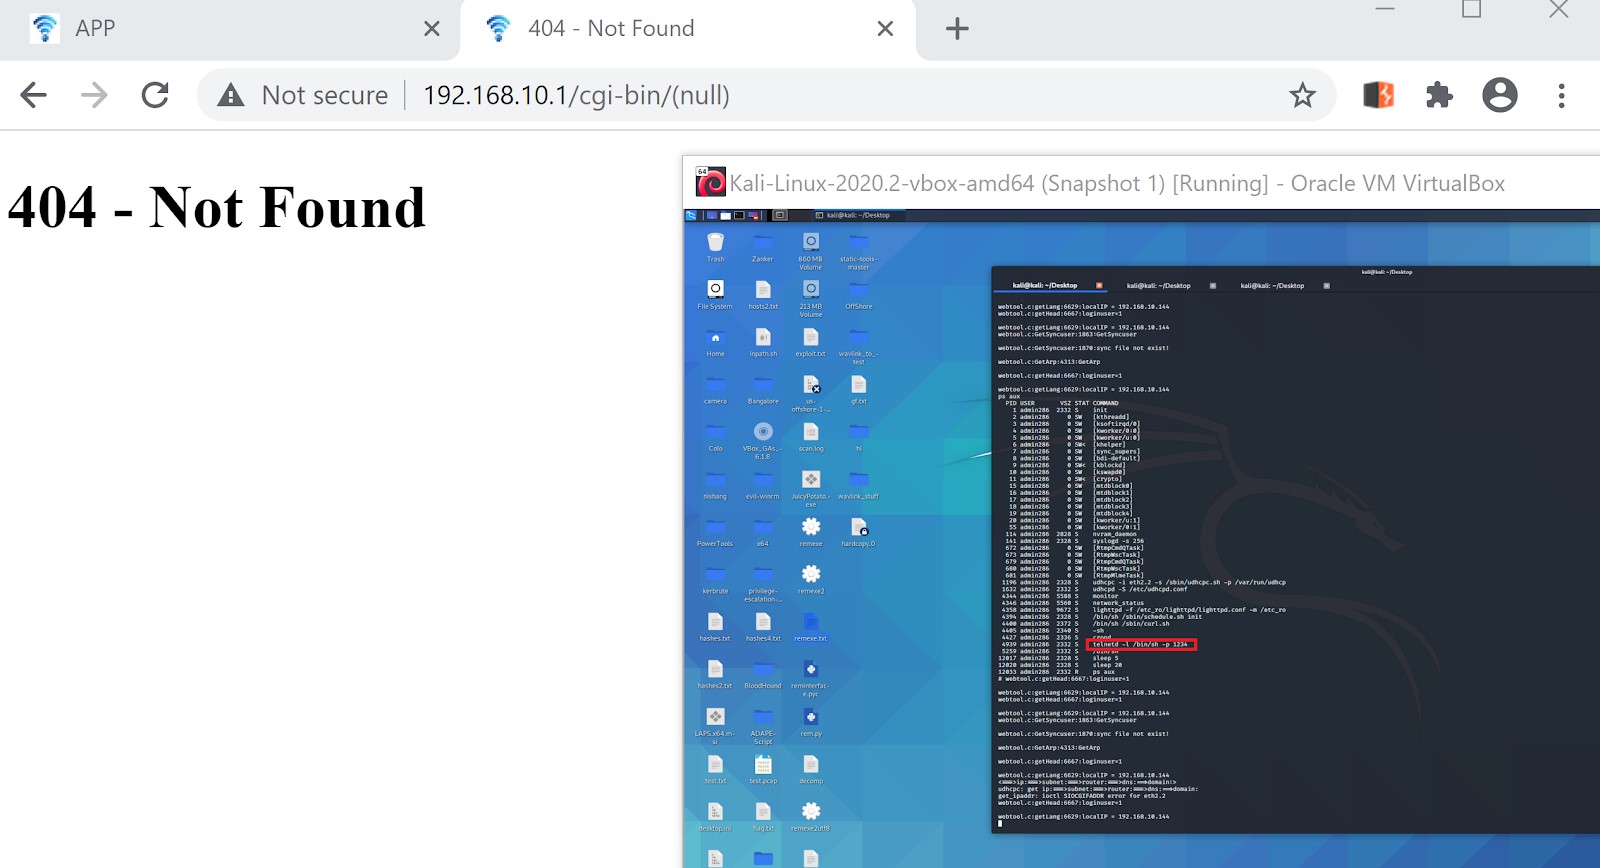Open the camera folder
Image resolution: width=1600 pixels, height=868 pixels.
coord(715,389)
